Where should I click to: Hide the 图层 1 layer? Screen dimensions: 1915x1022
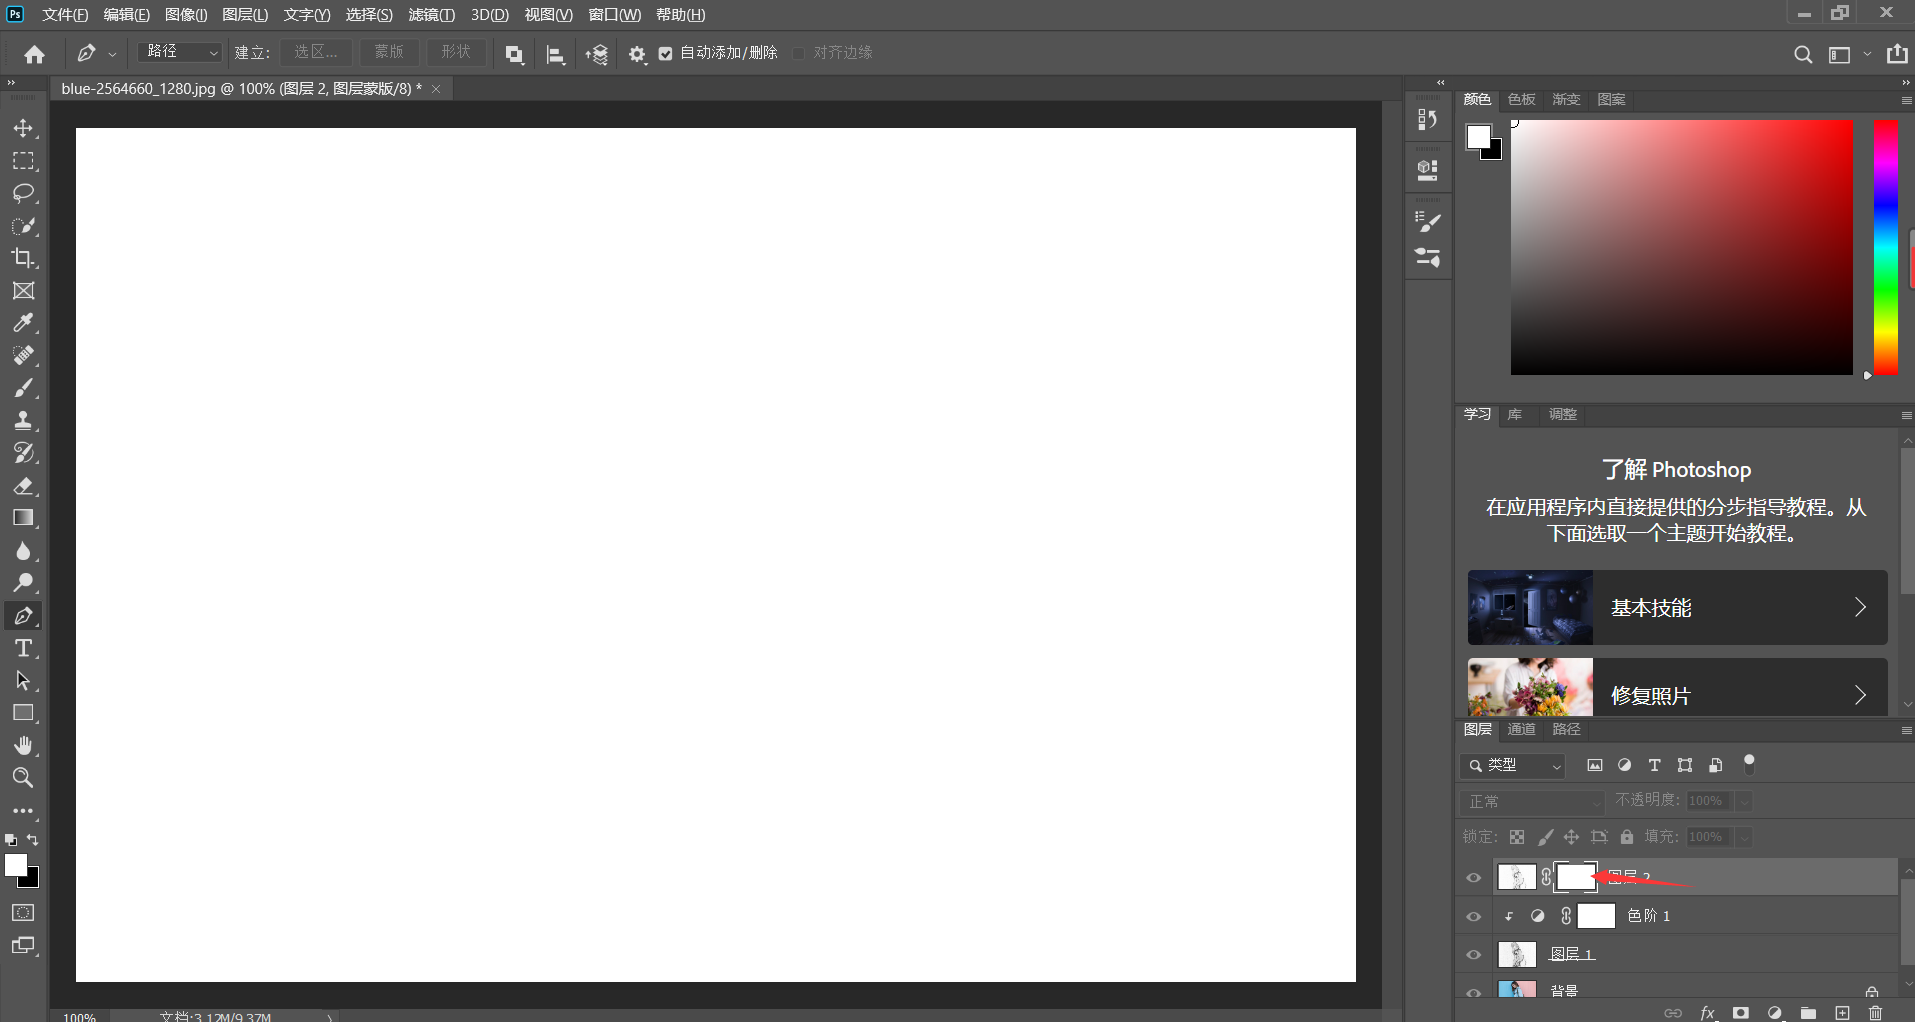[x=1473, y=954]
